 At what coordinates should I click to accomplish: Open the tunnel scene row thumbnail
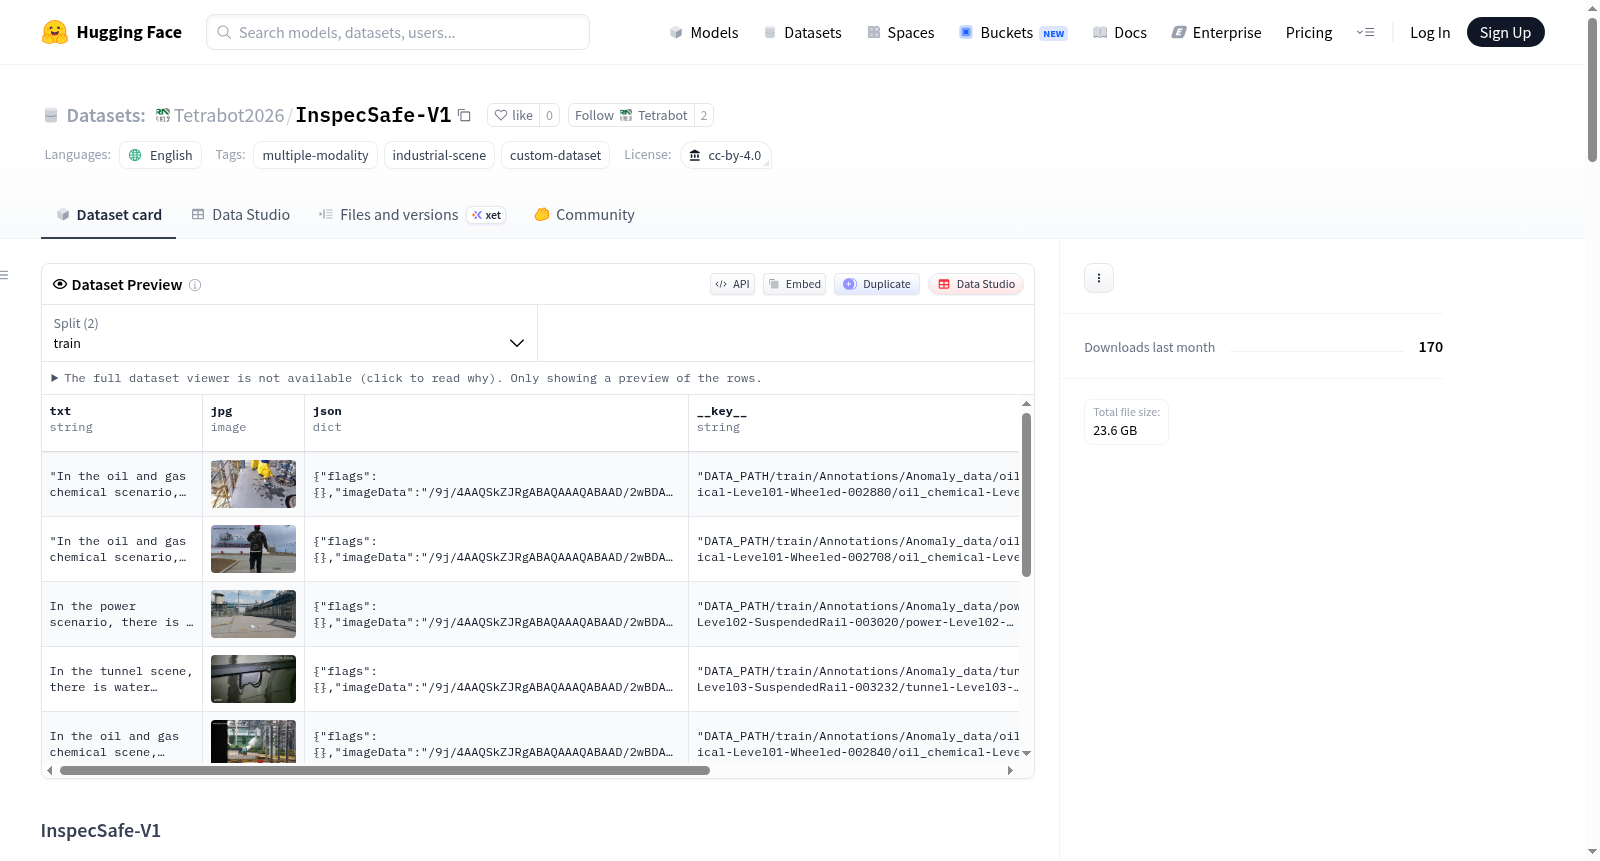tap(253, 679)
